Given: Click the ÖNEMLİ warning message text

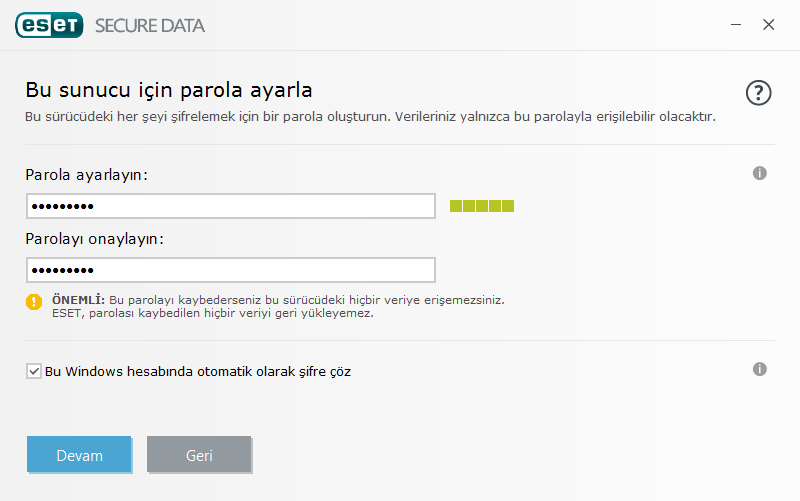Looking at the screenshot, I should (x=278, y=306).
